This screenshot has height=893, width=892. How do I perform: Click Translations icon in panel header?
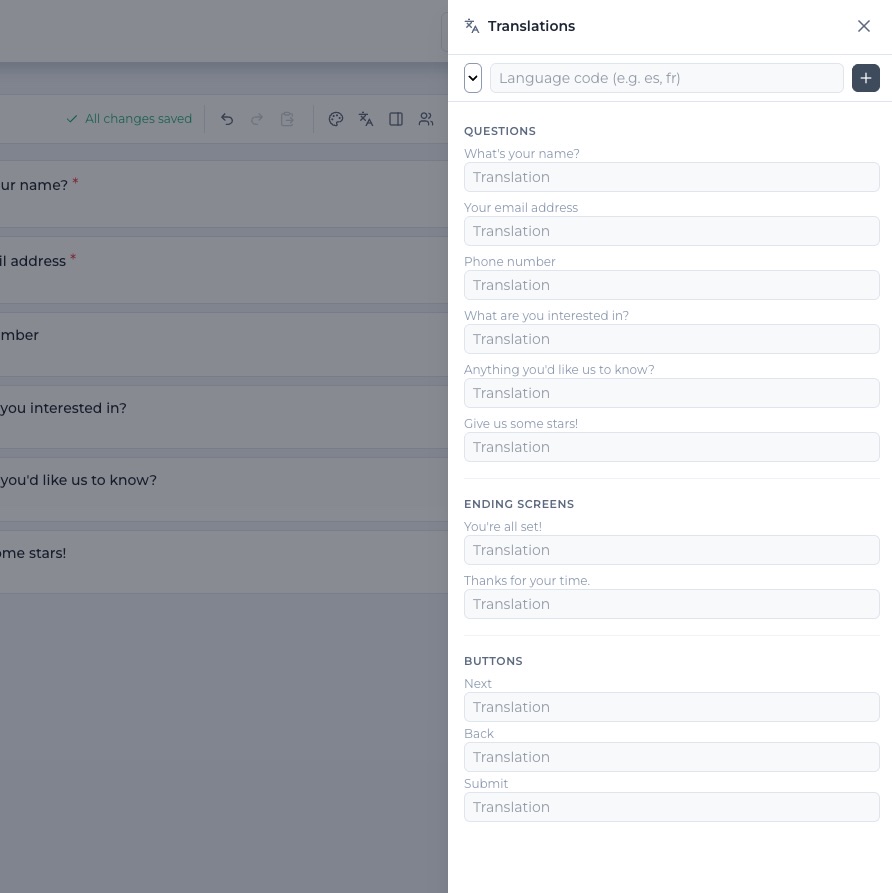[x=472, y=26]
